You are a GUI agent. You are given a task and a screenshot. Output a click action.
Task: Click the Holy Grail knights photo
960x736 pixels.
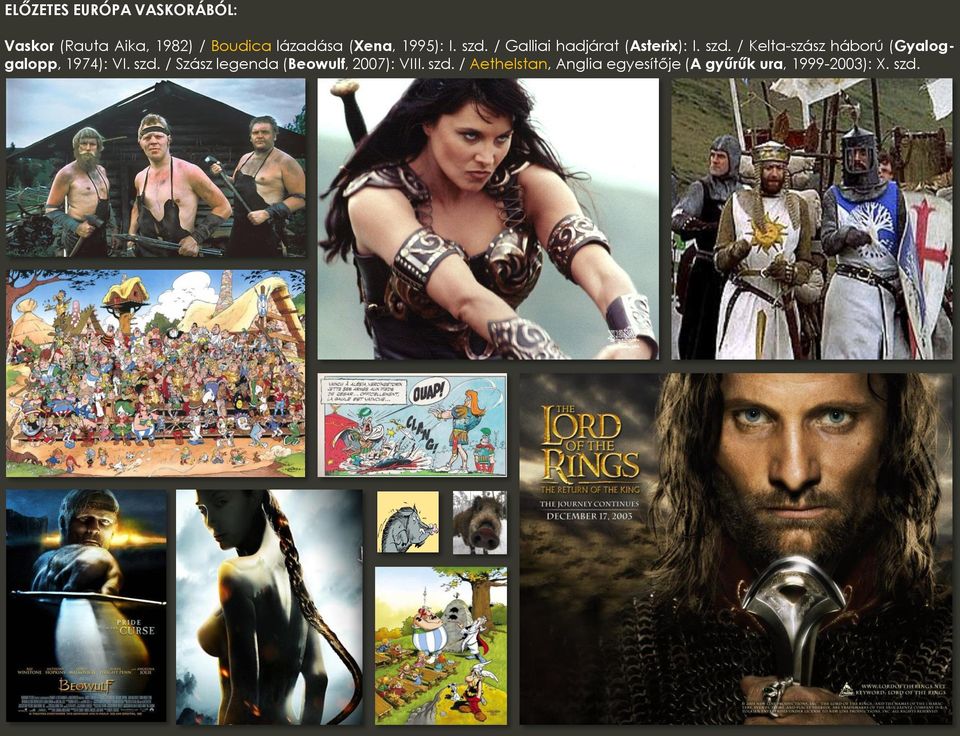pos(812,219)
